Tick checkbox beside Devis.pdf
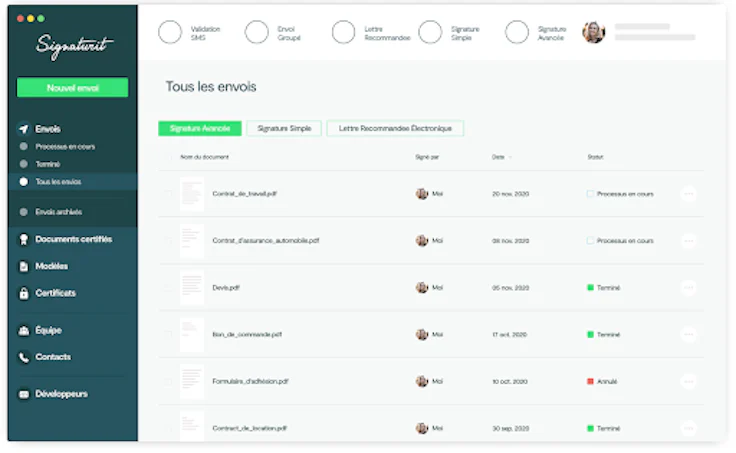736x453 pixels. [168, 287]
